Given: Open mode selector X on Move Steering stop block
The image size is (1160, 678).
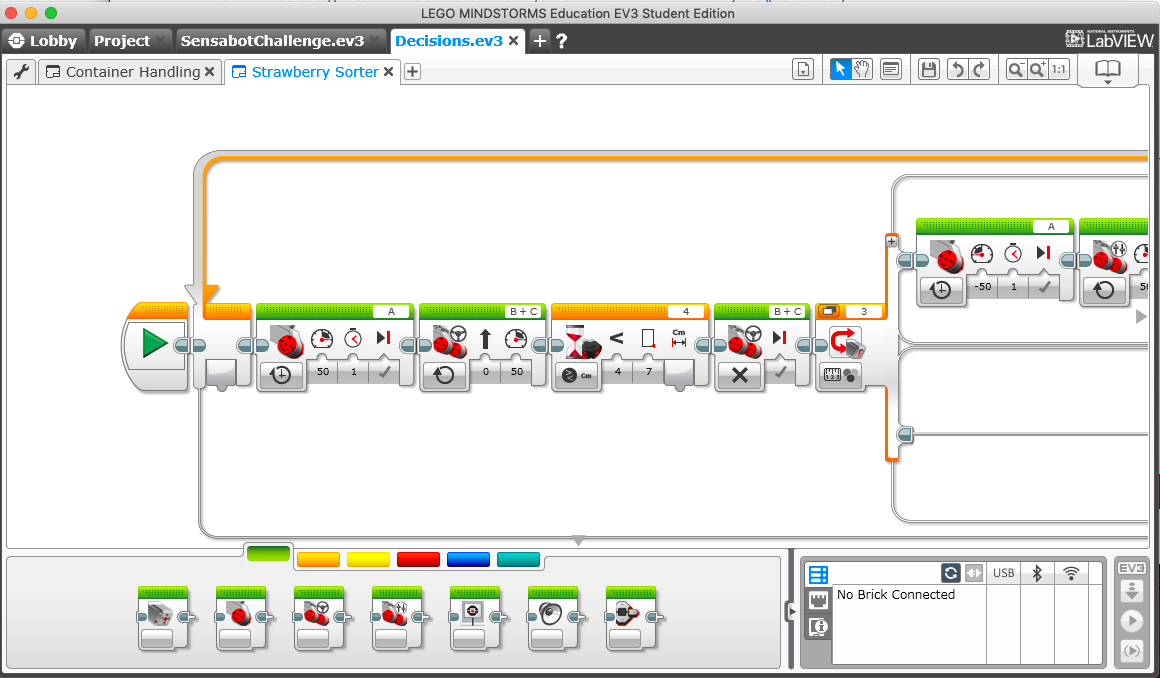Looking at the screenshot, I should pyautogui.click(x=739, y=375).
